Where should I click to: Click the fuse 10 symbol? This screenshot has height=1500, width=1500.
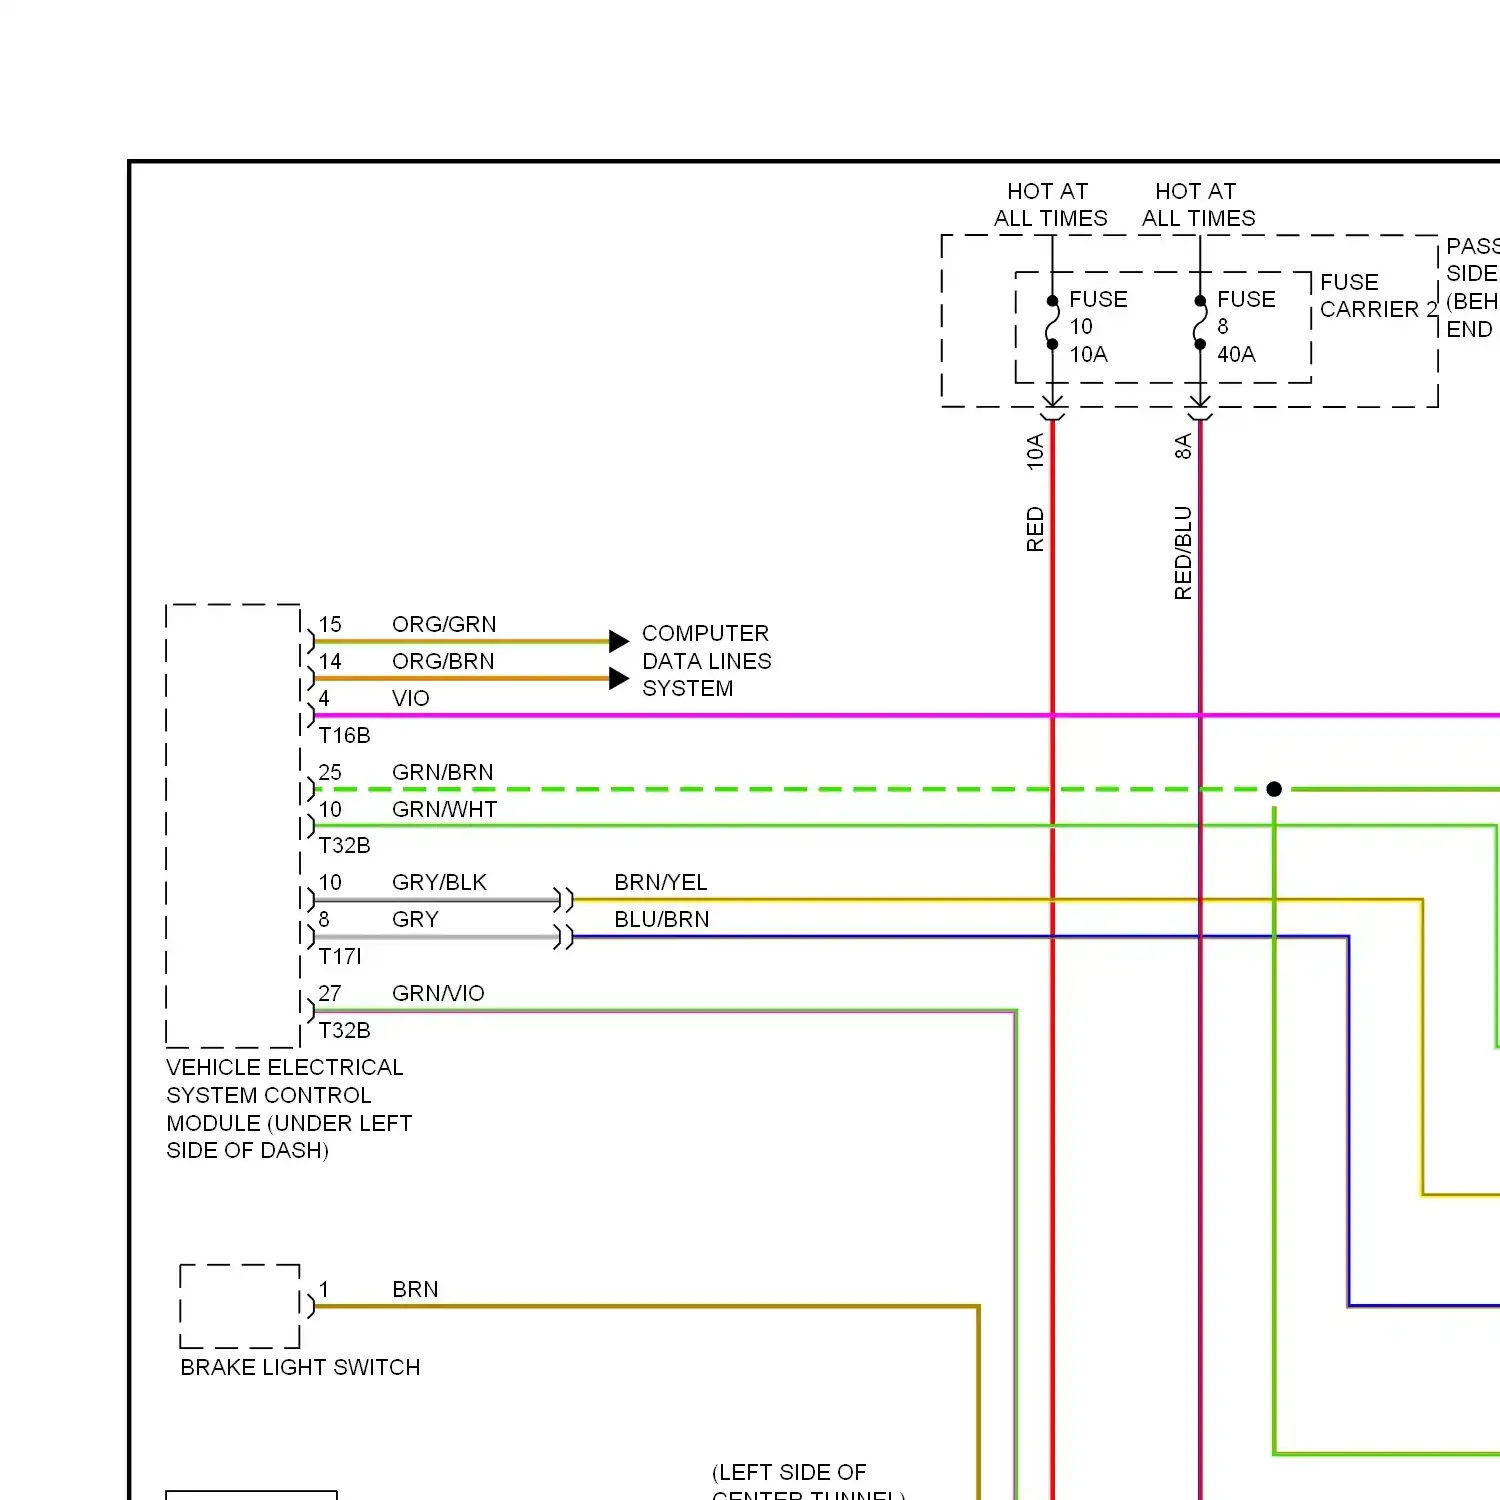(x=1052, y=322)
